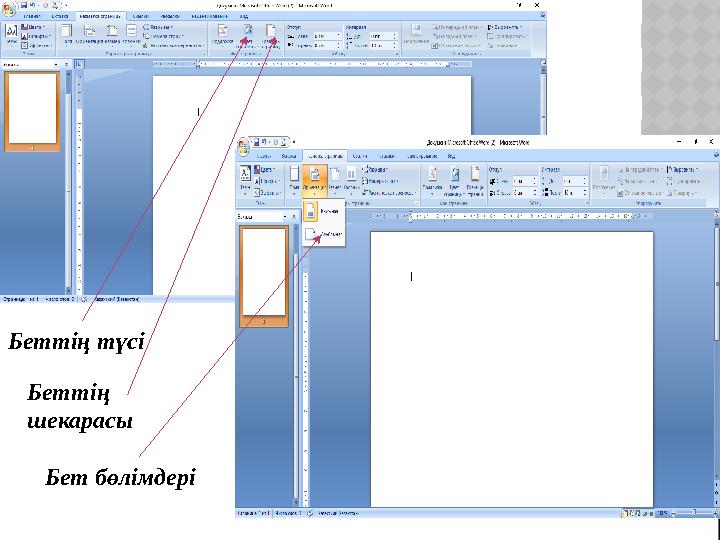Click Bring to Front in the front window
This screenshot has width=720, height=540.
[x=640, y=169]
